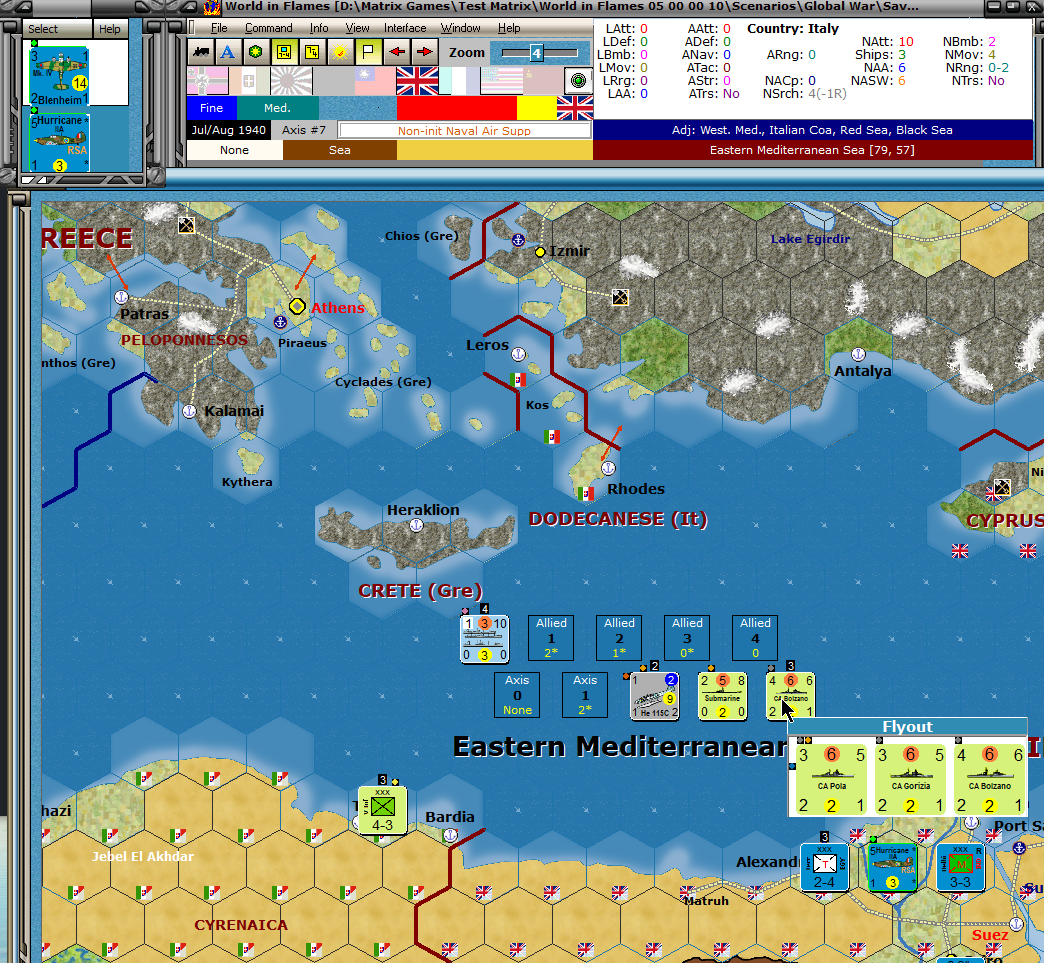The height and width of the screenshot is (963, 1044).
Task: Pick CA Bolzano in the Flyout
Action: click(989, 780)
